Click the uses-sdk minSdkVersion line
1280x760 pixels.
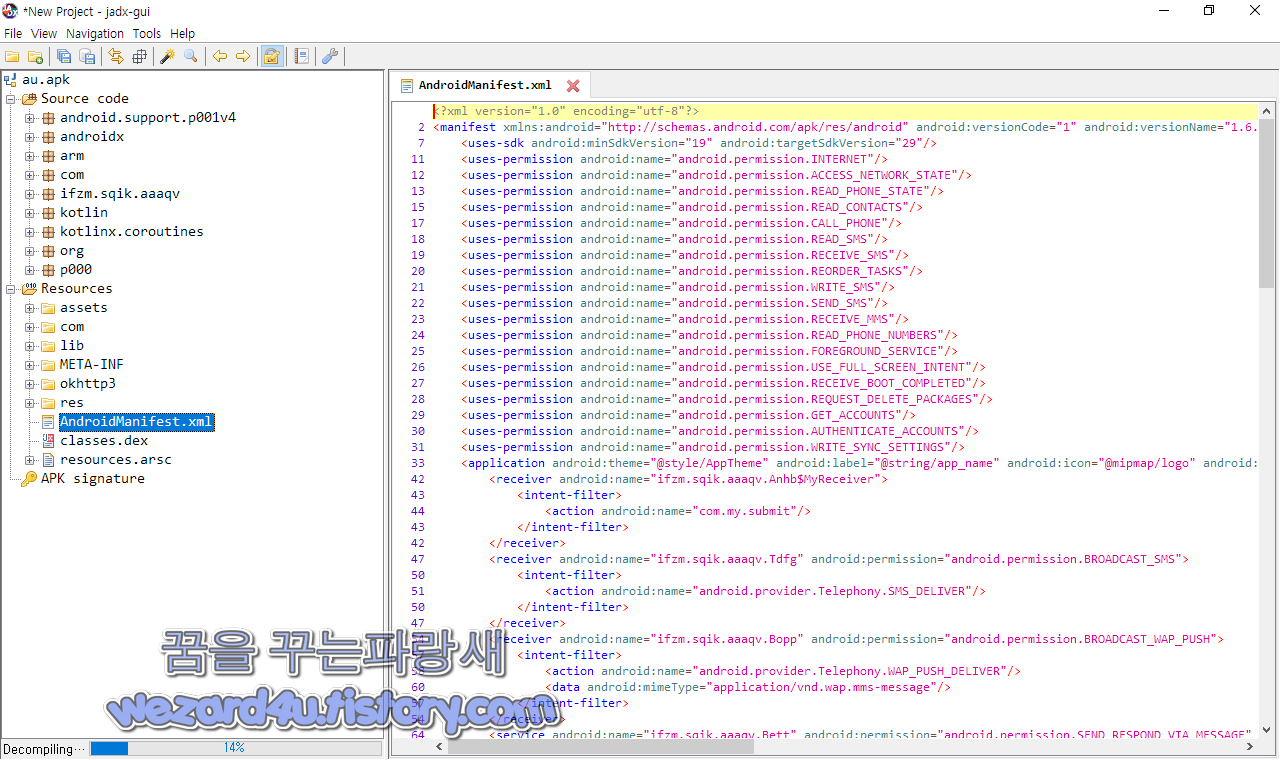point(699,143)
